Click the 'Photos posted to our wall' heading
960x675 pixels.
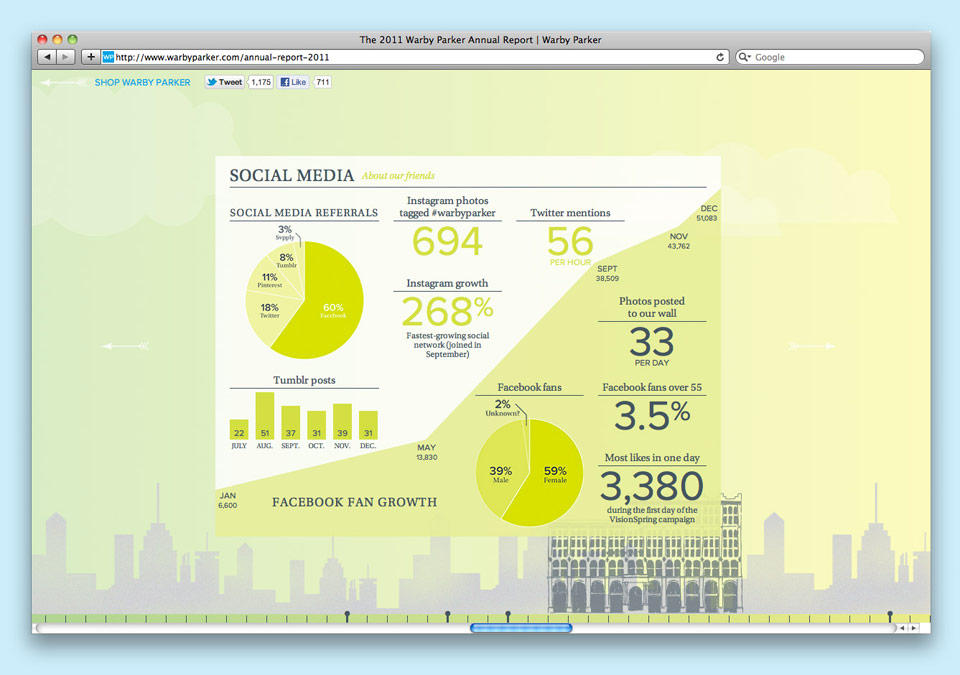(652, 307)
